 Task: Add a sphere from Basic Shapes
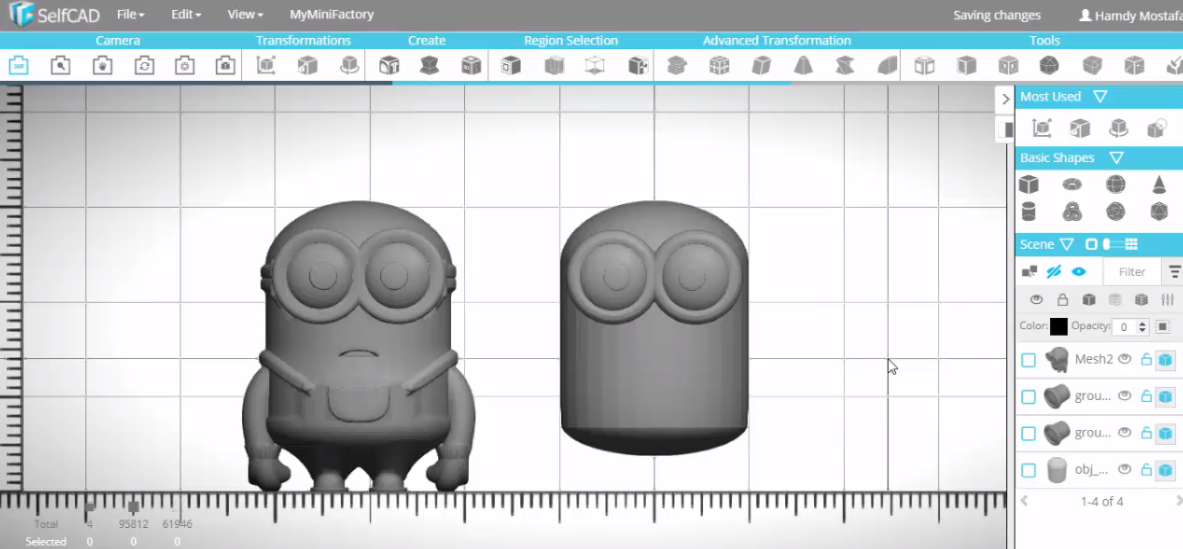click(1116, 184)
